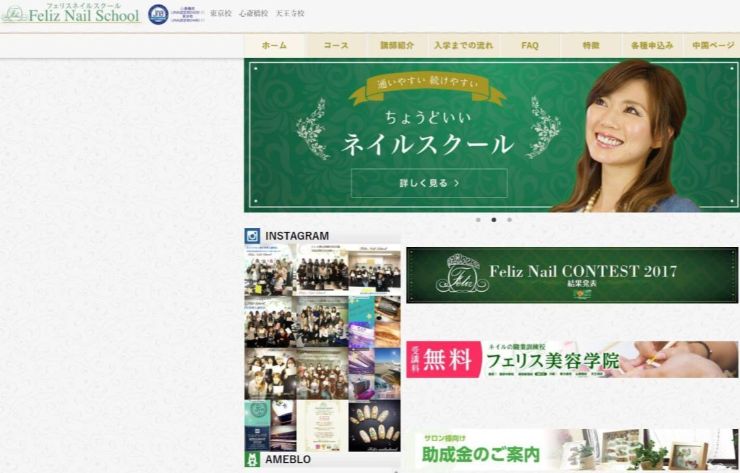Open the 中国ページ menu item
740x473 pixels.
pyautogui.click(x=712, y=46)
